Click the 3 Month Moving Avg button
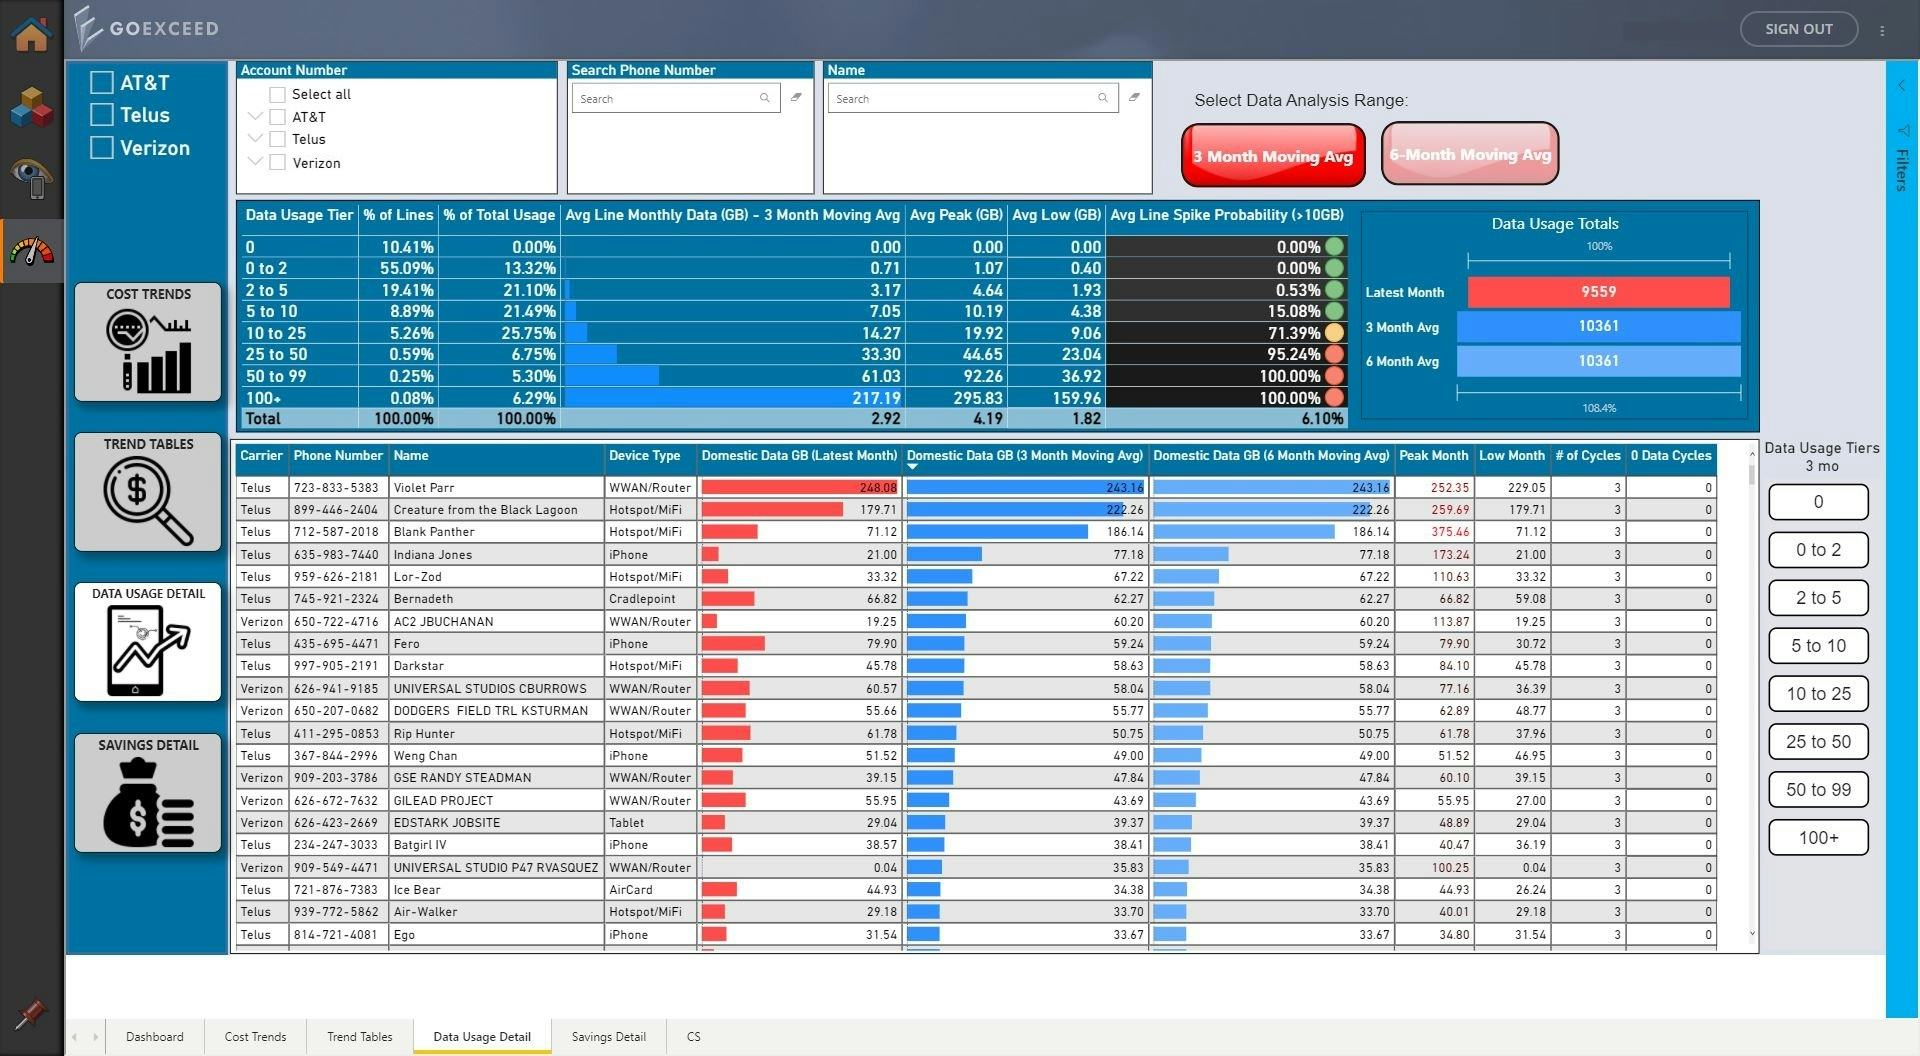 point(1272,155)
